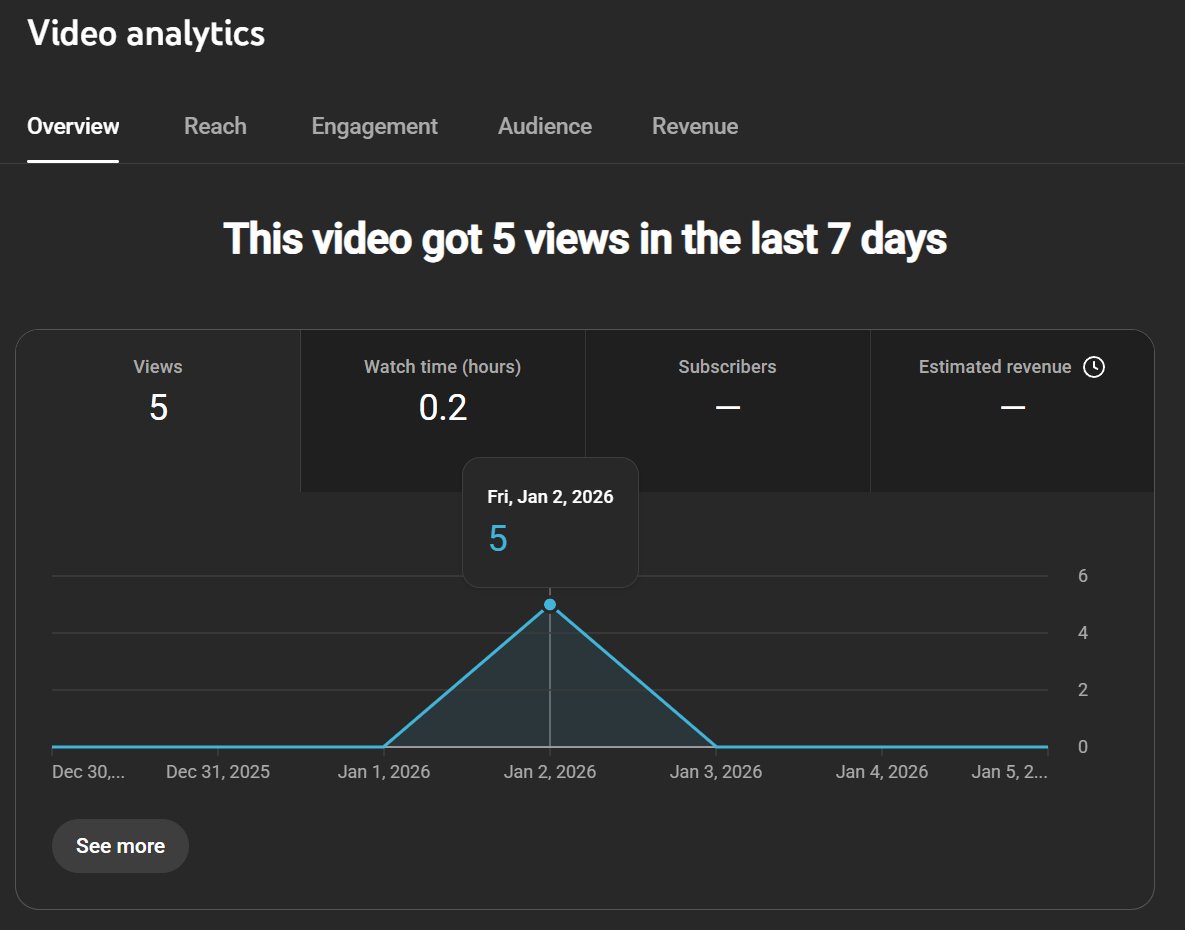This screenshot has width=1185, height=930.
Task: Open the Audience tab
Action: tap(545, 126)
